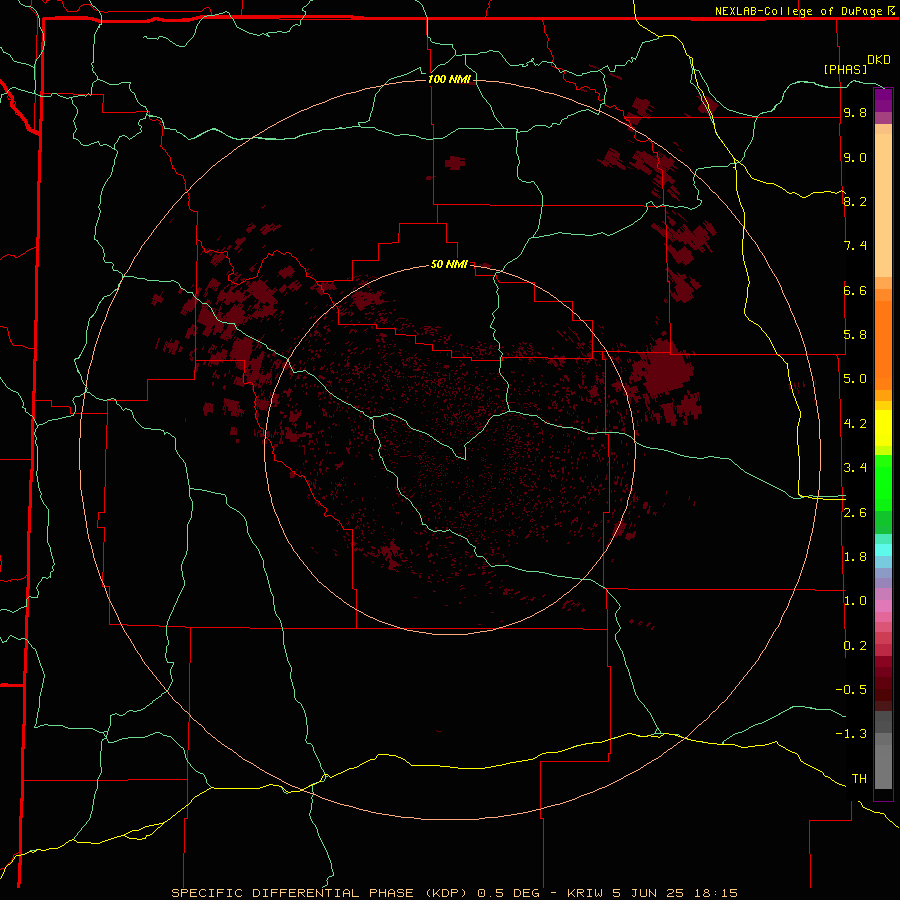
Task: Click the bright green color bar segment
Action: pyautogui.click(x=883, y=482)
